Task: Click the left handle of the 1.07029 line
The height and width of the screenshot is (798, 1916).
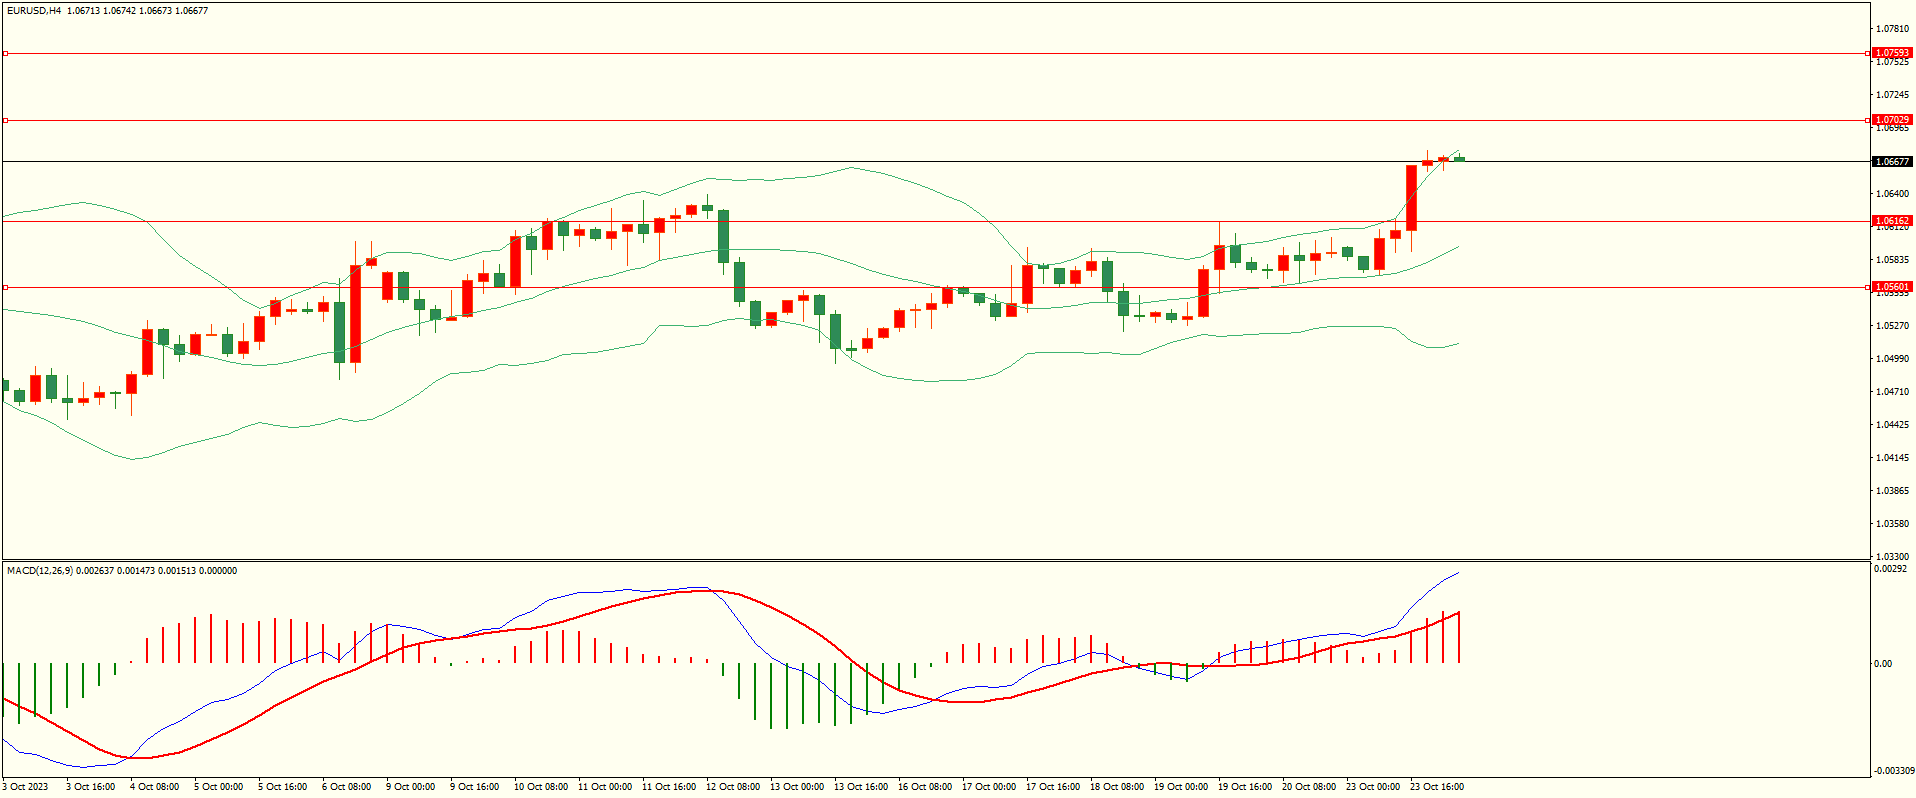Action: (x=5, y=120)
